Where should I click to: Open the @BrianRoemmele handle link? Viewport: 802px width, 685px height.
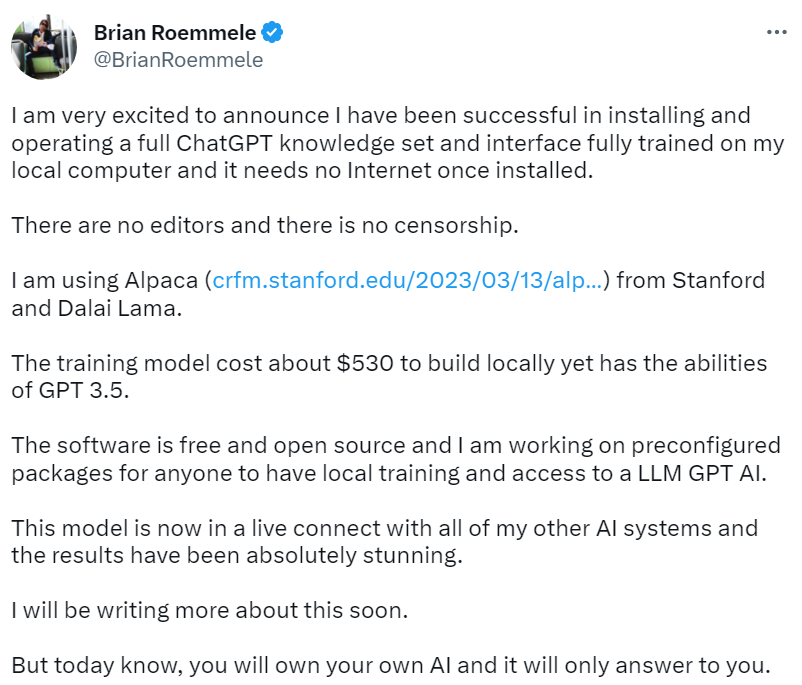coord(178,60)
